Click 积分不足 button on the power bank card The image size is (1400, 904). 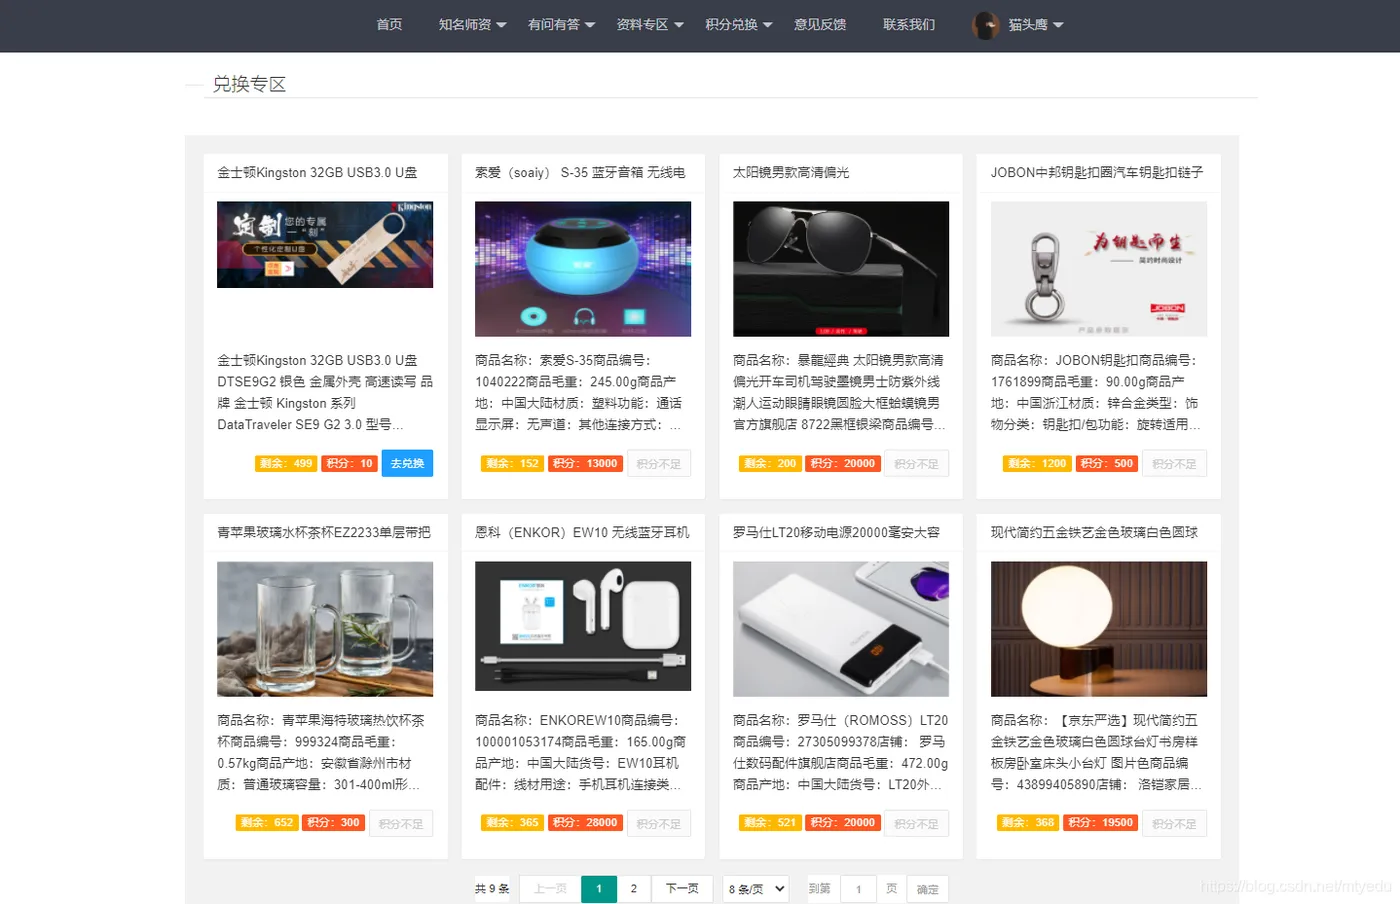tap(917, 824)
